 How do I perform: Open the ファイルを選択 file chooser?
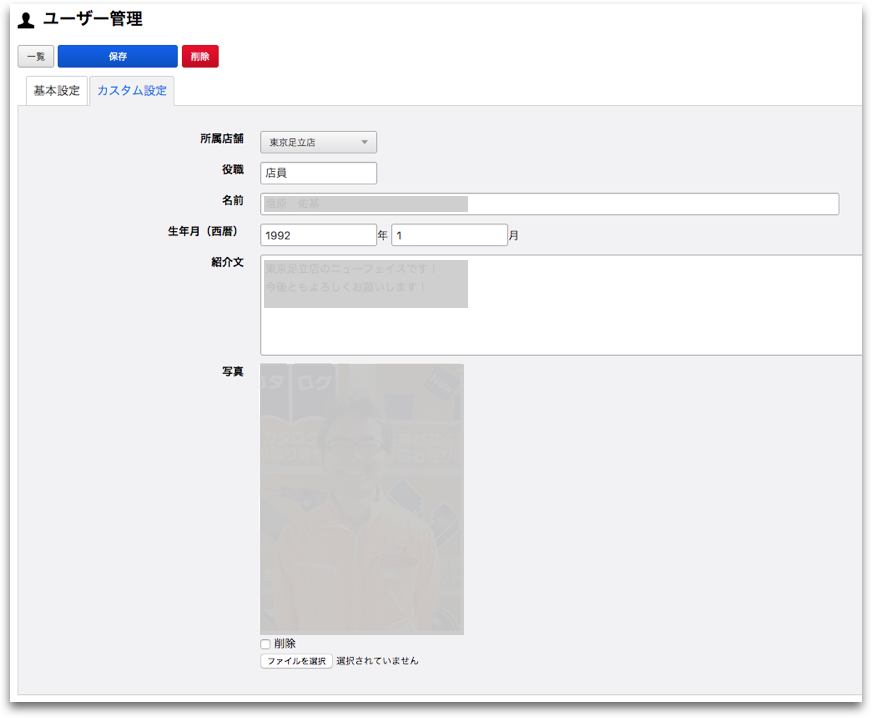coord(296,661)
